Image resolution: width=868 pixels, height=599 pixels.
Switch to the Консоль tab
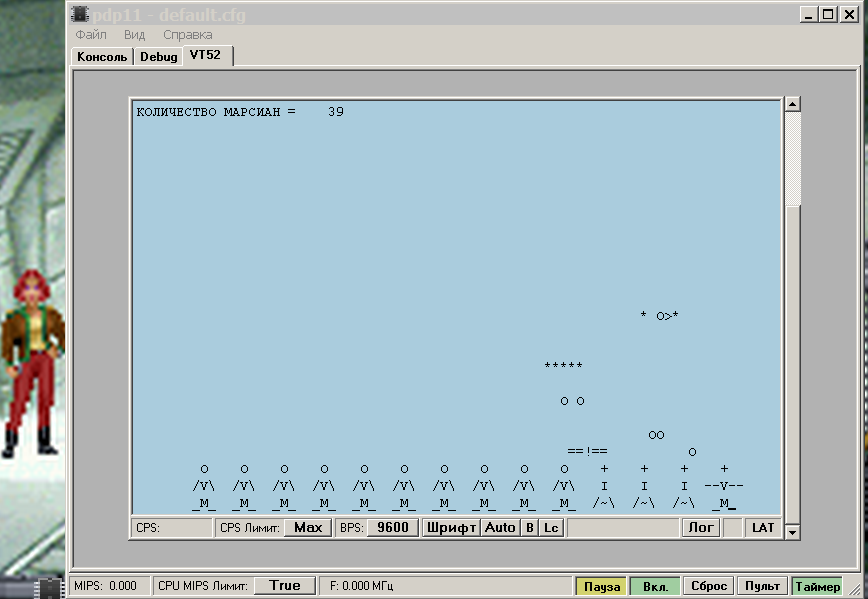point(102,56)
